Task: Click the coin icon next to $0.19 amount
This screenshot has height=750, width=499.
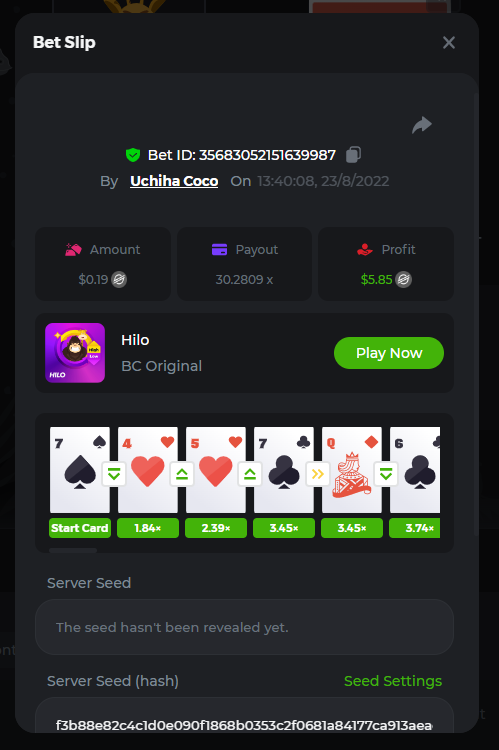Action: tap(119, 279)
